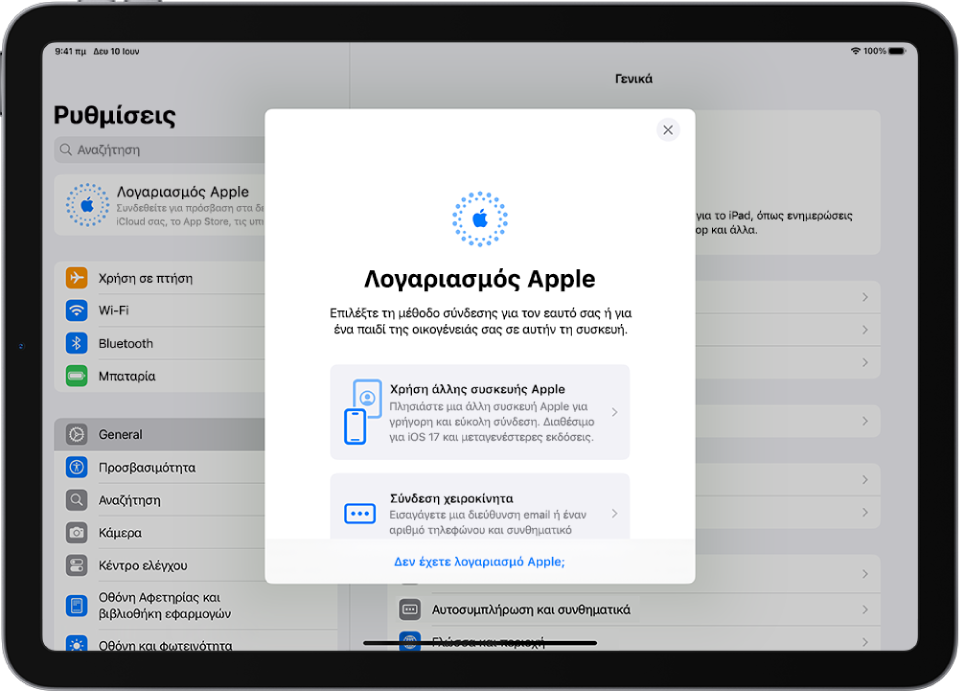Image resolution: width=960 pixels, height=692 pixels.
Task: Open Κάμερα settings row
Action: pos(160,533)
